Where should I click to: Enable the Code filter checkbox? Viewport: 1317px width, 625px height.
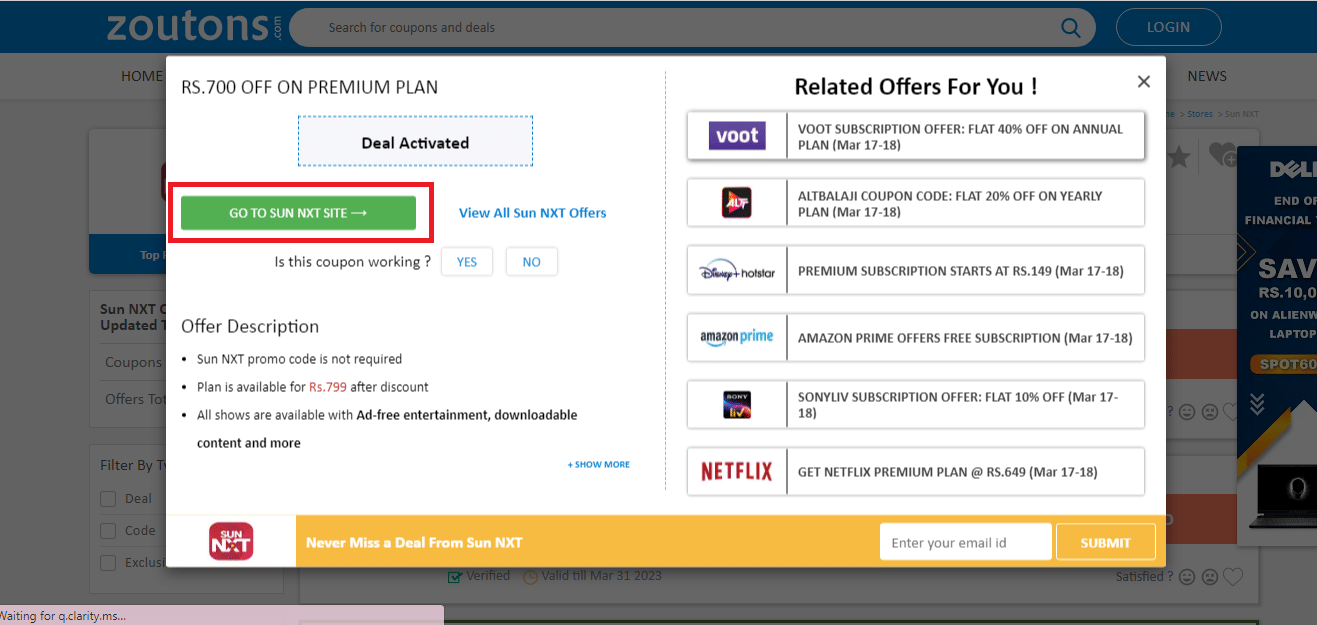(108, 530)
